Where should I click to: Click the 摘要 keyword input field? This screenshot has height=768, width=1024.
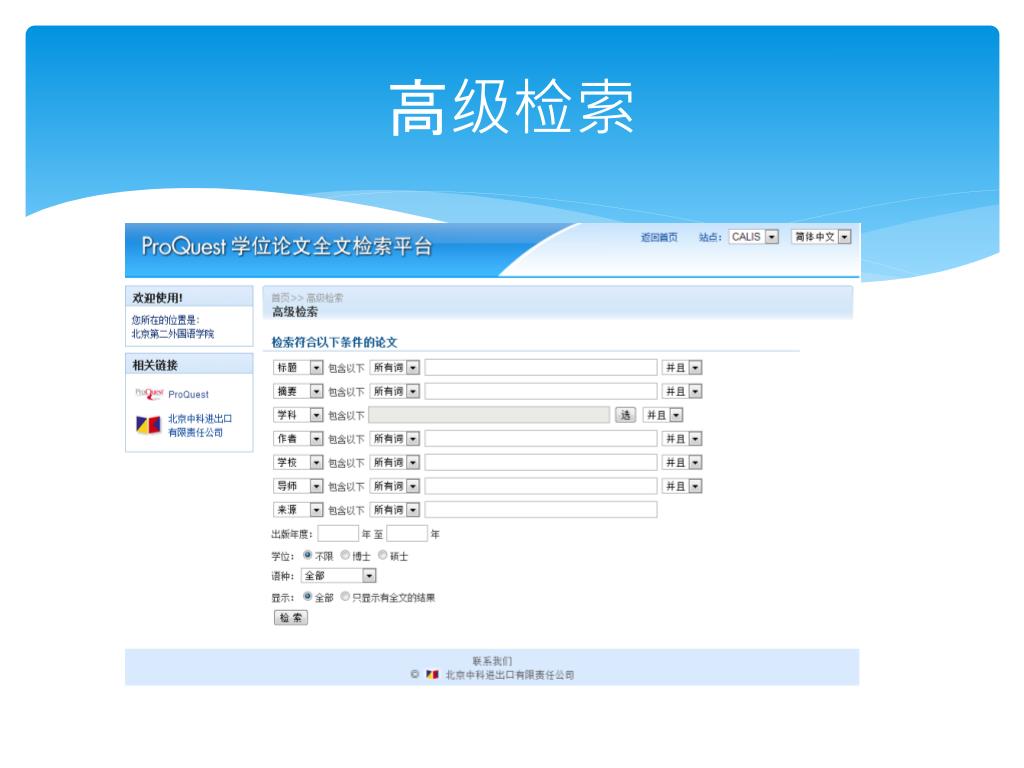pyautogui.click(x=541, y=391)
